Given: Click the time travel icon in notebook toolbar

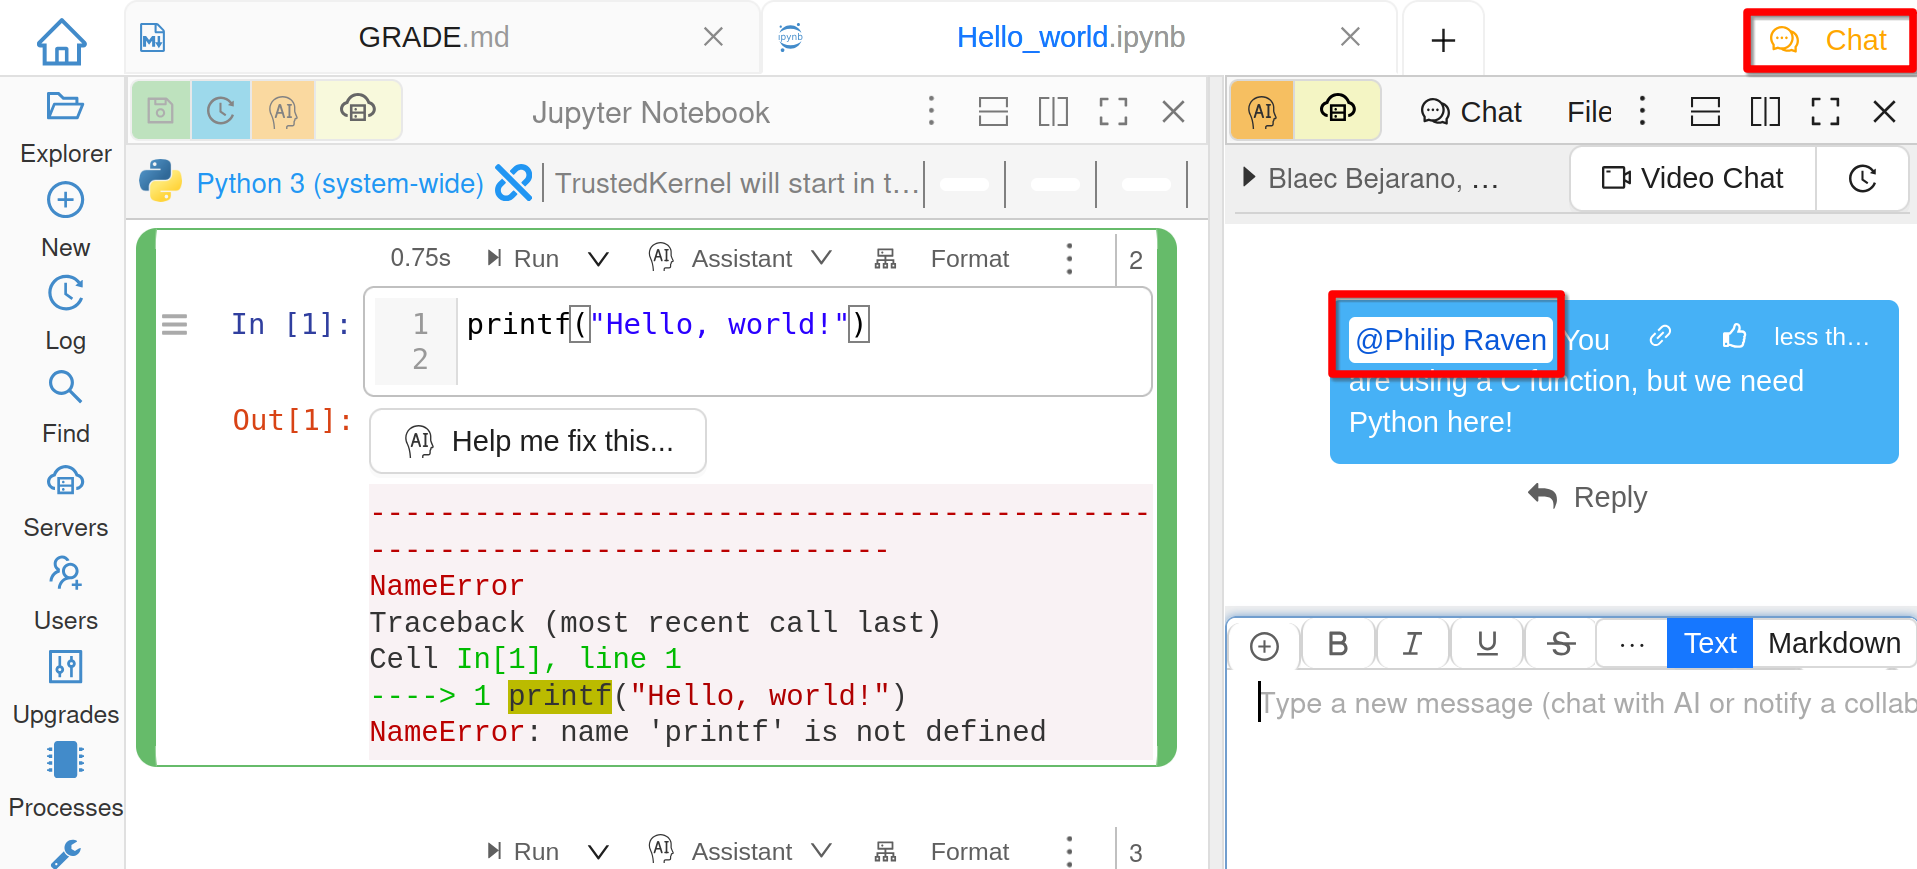Looking at the screenshot, I should 221,111.
